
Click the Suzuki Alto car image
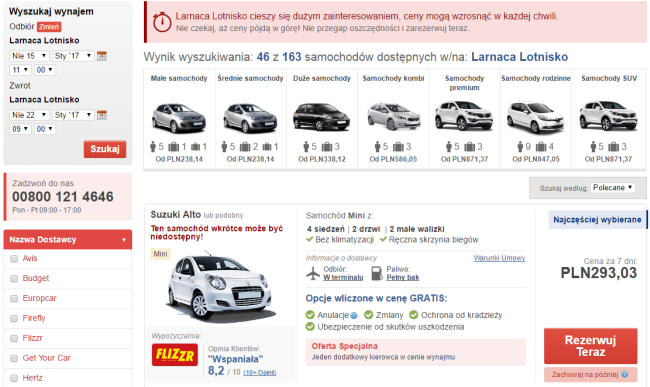220,288
